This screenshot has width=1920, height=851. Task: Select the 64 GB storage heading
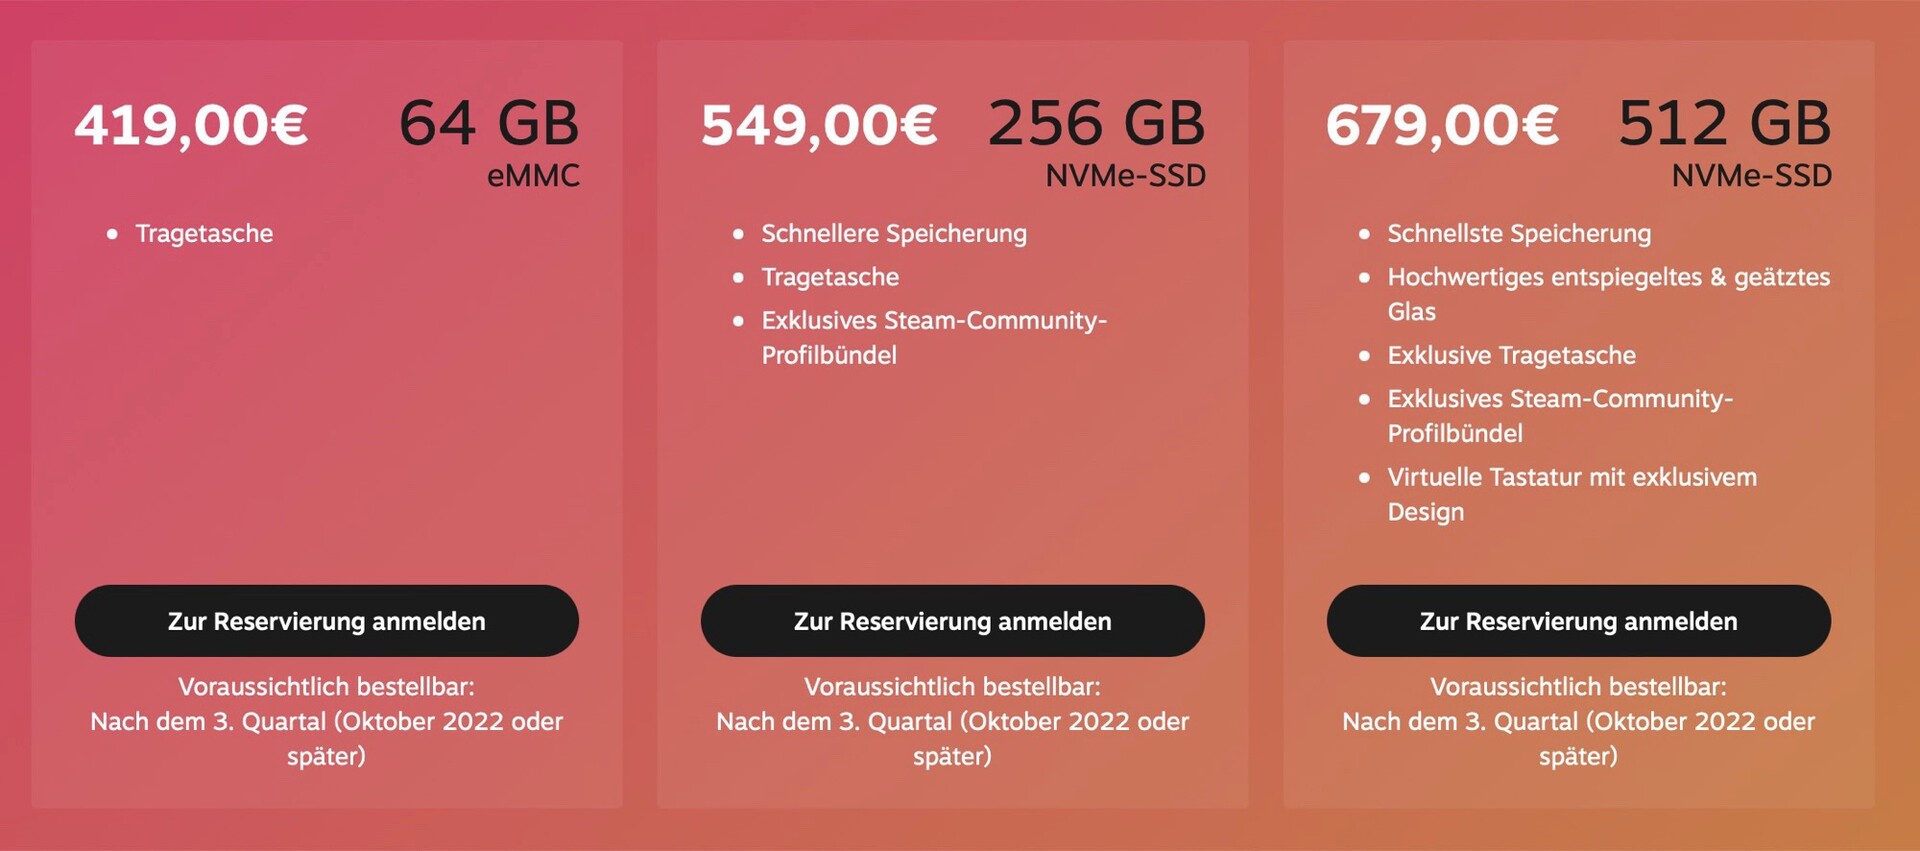(489, 124)
